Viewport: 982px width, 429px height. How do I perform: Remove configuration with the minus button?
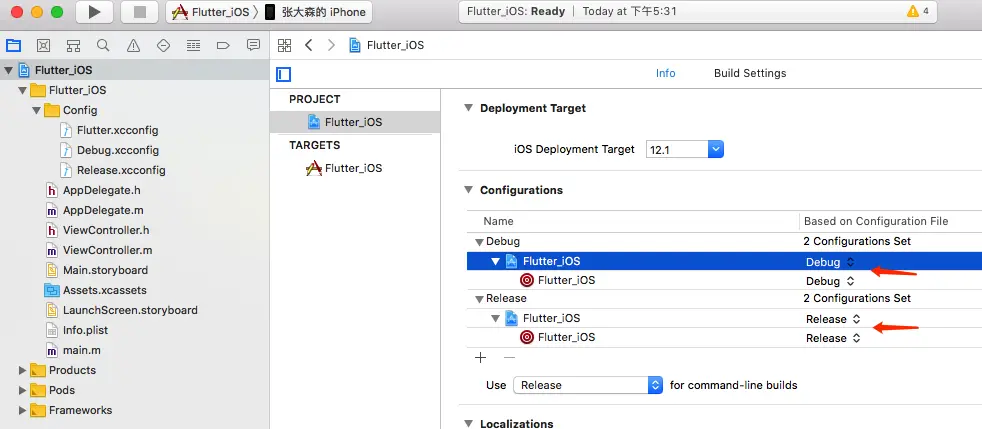[x=510, y=358]
